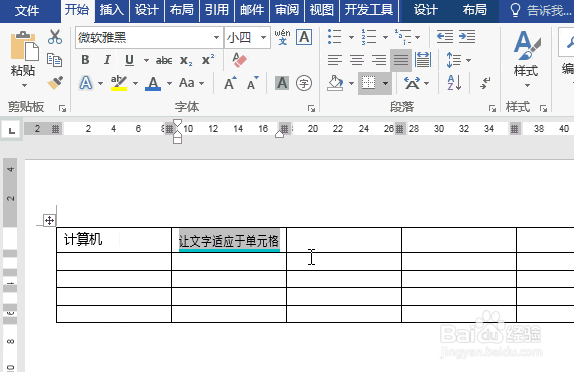Viewport: 574px width, 372px height.
Task: Click the 计算机 table cell
Action: click(x=114, y=240)
